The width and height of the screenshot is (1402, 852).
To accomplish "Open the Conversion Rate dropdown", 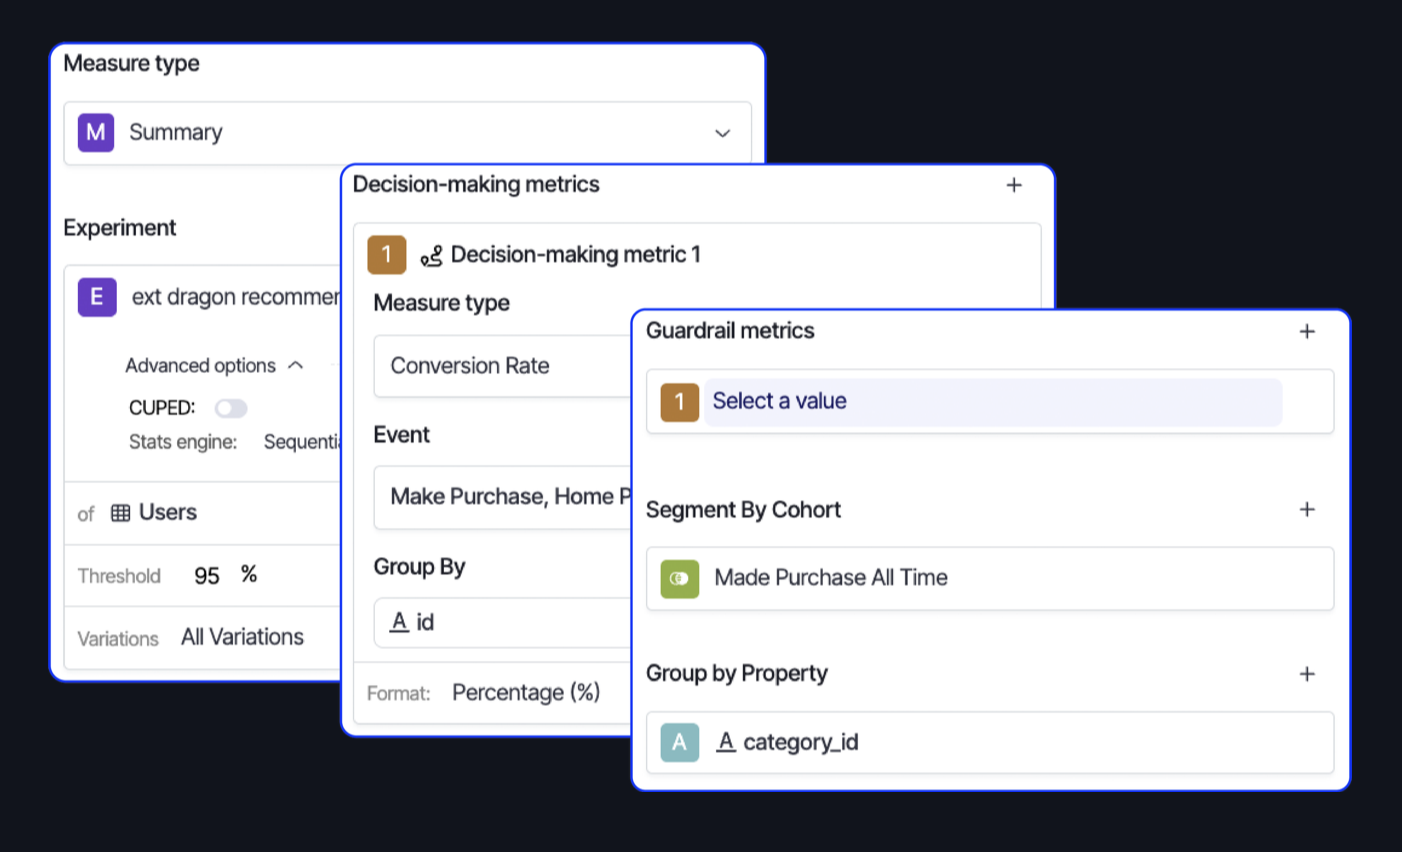I will pos(500,366).
